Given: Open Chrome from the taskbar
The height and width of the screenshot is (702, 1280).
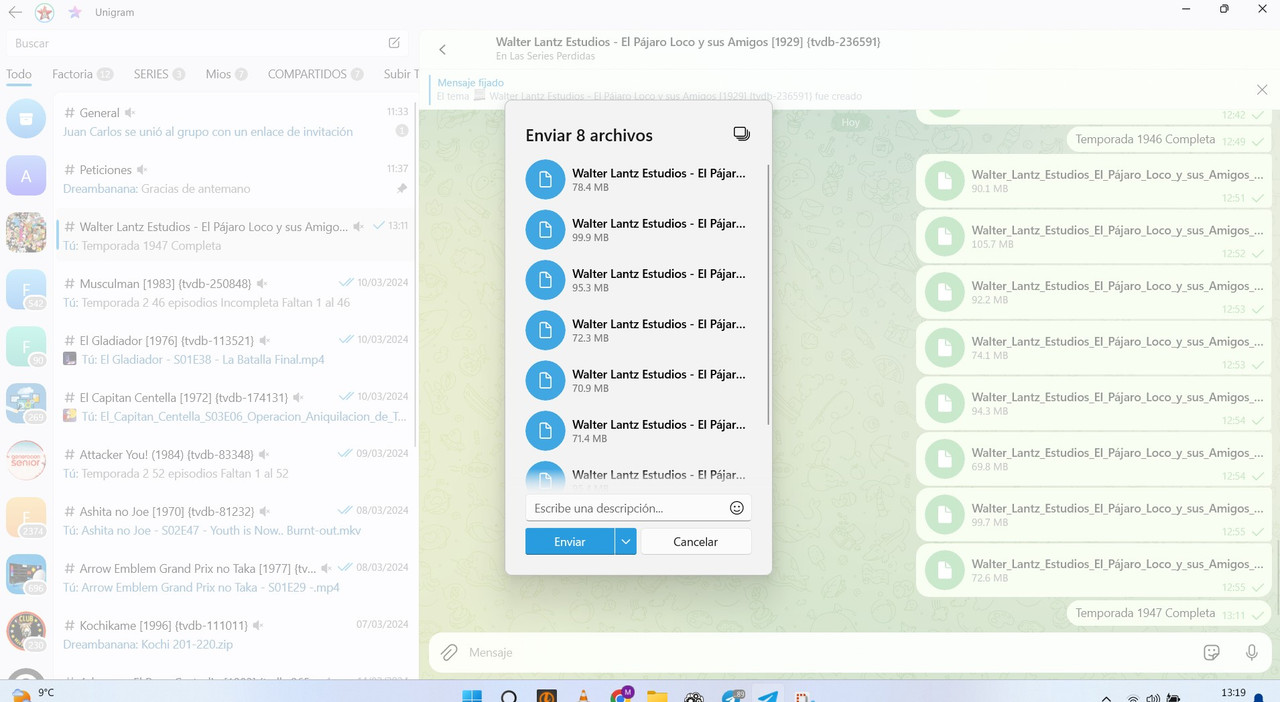Looking at the screenshot, I should 622,695.
